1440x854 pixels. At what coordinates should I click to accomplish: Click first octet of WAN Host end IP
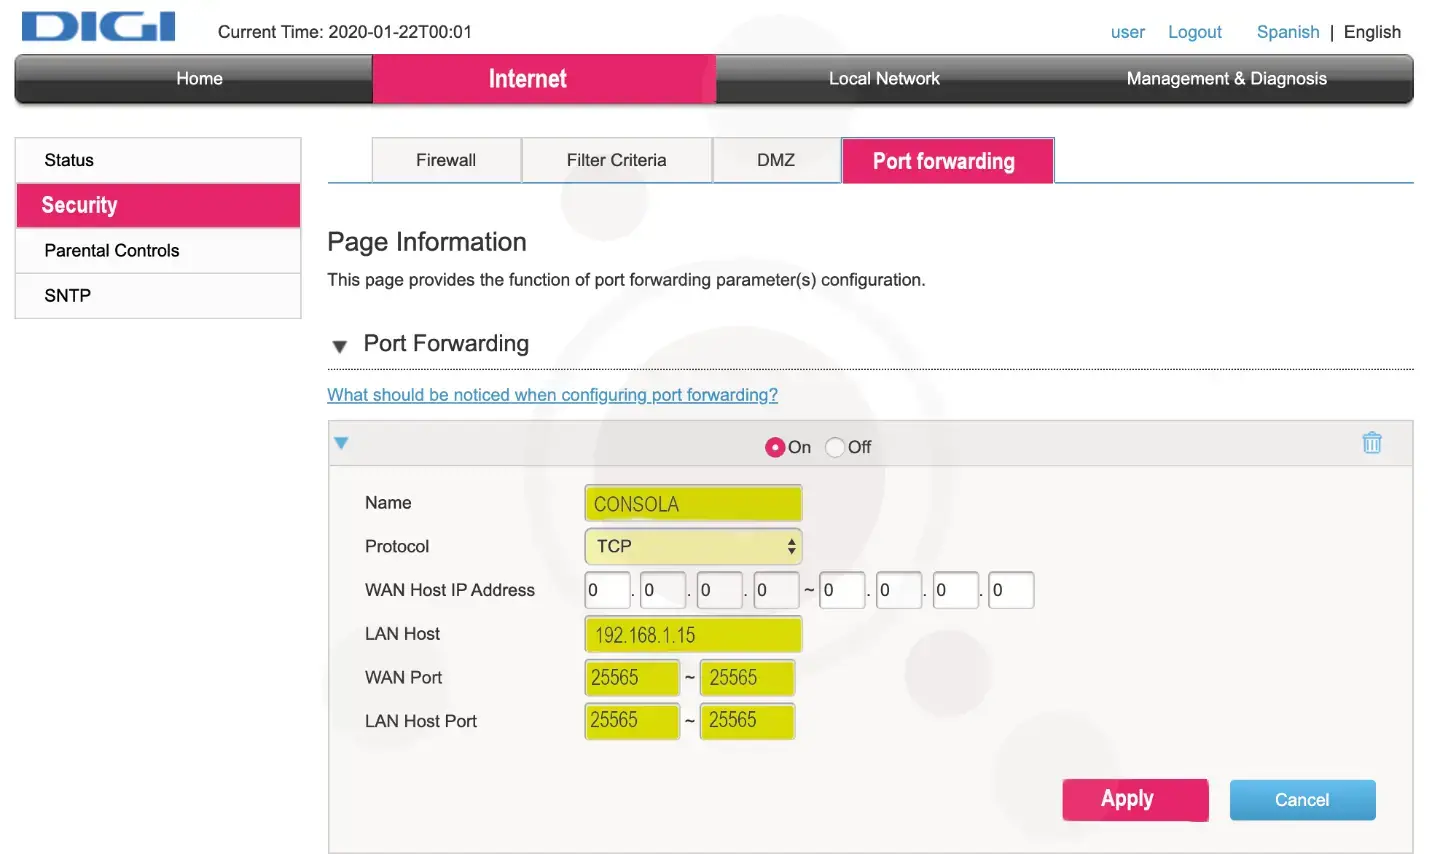click(842, 590)
